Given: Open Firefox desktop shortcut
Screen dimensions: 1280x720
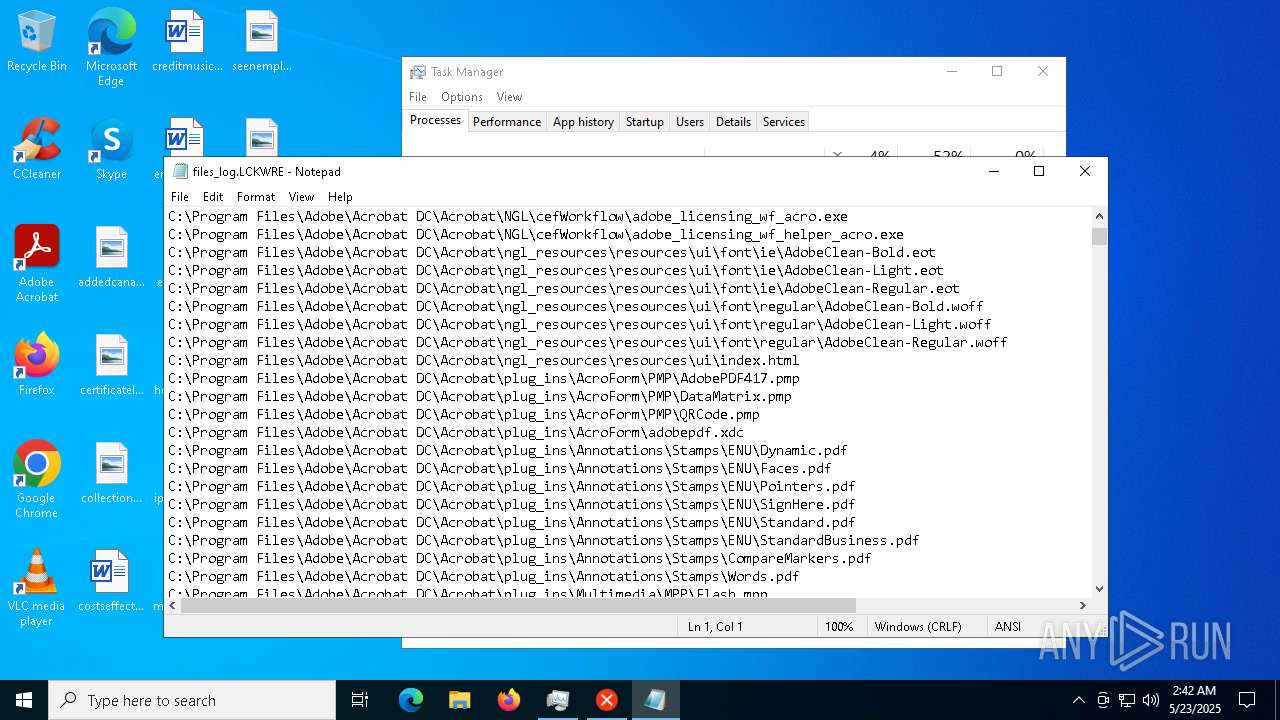Looking at the screenshot, I should point(37,366).
